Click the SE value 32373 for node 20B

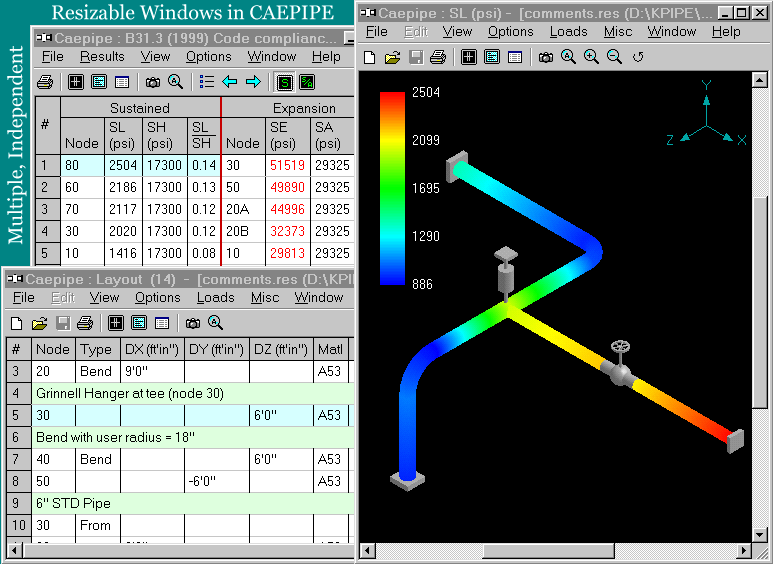click(x=287, y=231)
